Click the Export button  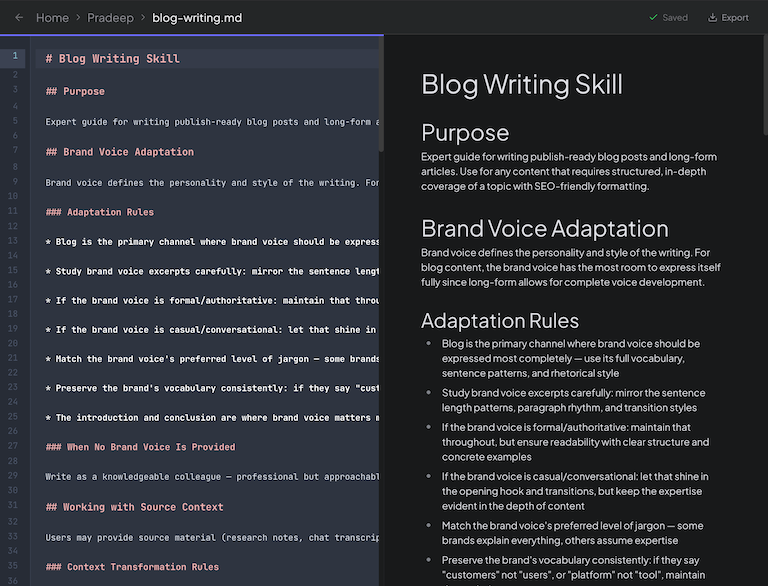click(x=728, y=18)
